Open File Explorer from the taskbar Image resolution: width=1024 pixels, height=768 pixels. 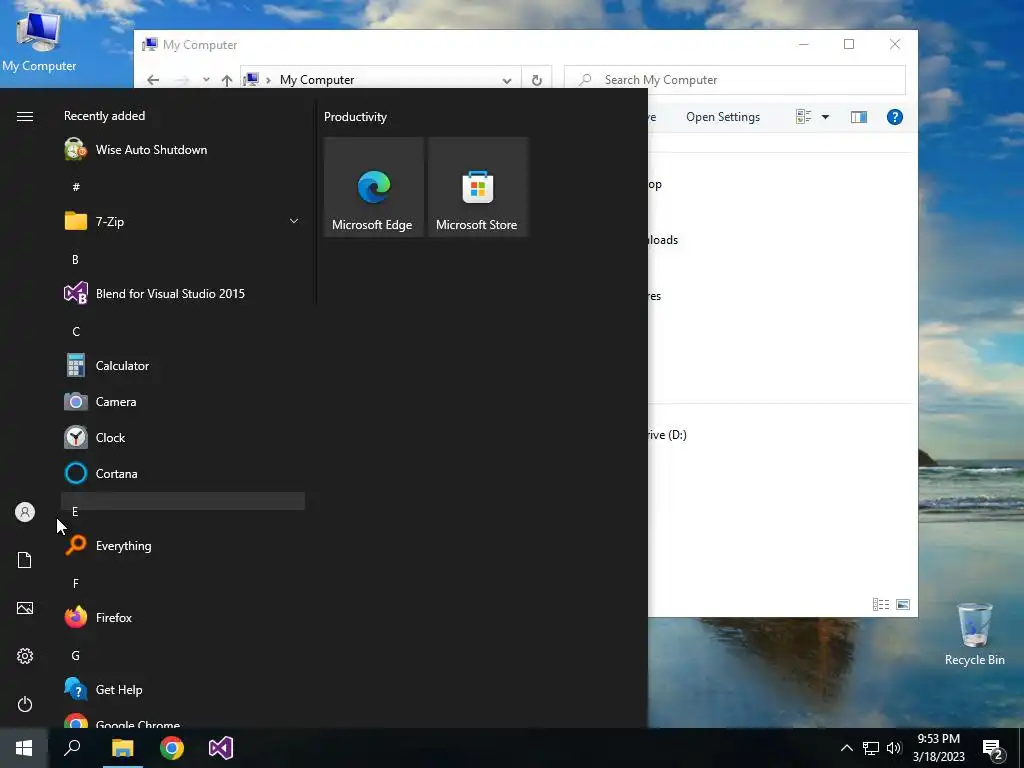coord(122,748)
